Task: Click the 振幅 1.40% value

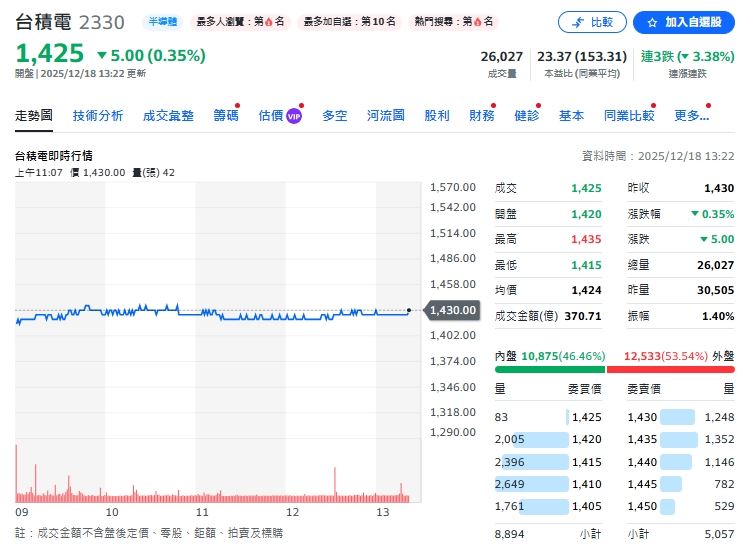Action: (x=718, y=316)
